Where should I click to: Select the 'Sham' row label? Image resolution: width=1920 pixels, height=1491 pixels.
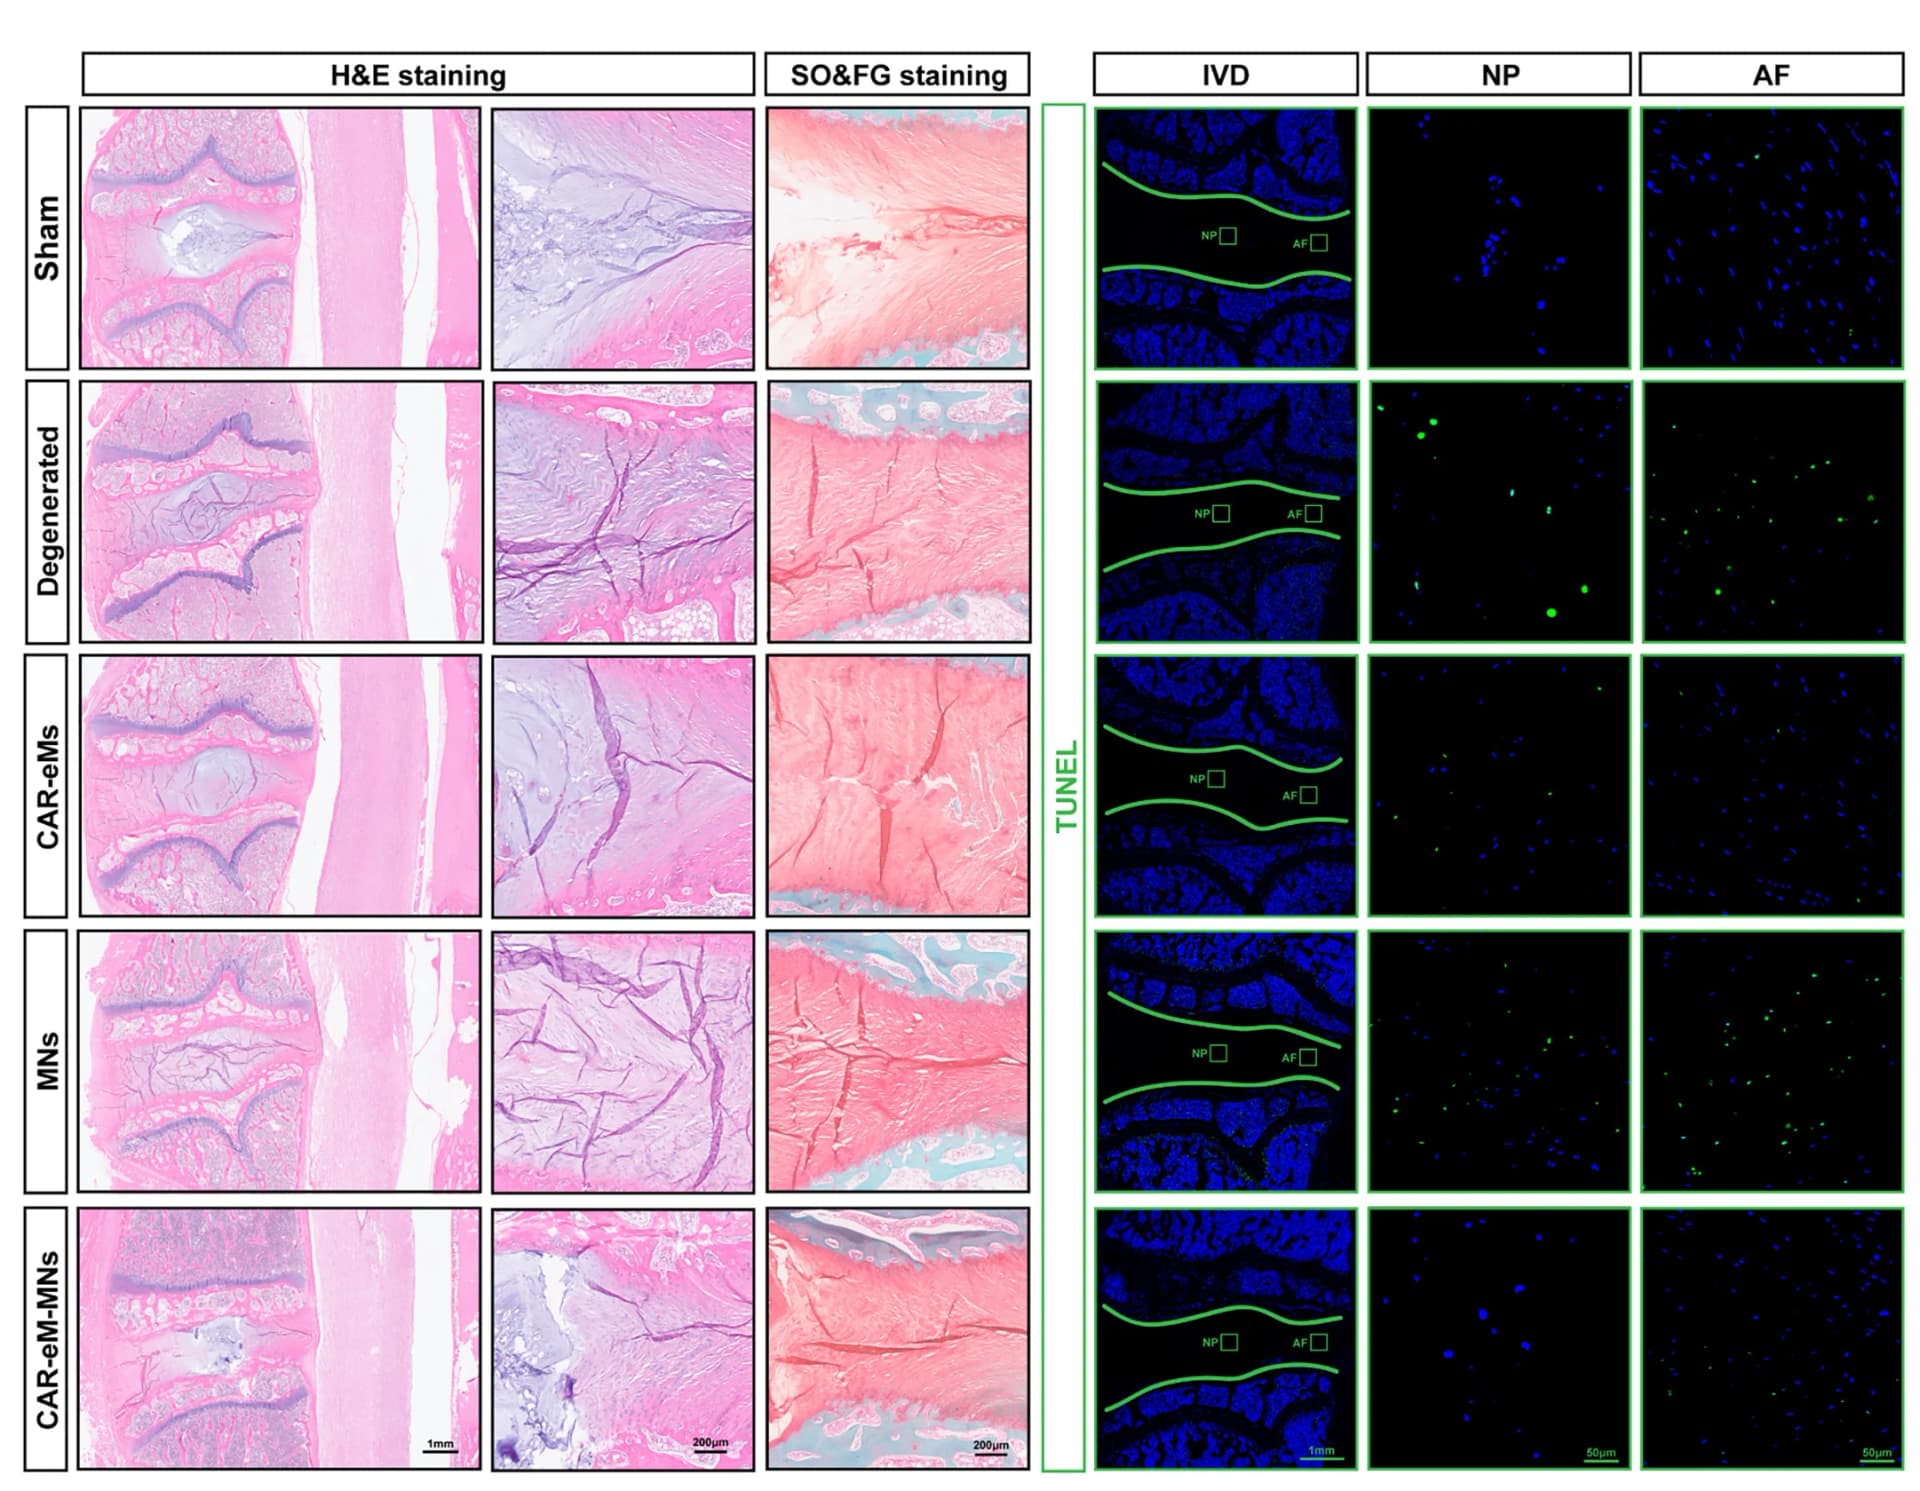click(47, 238)
